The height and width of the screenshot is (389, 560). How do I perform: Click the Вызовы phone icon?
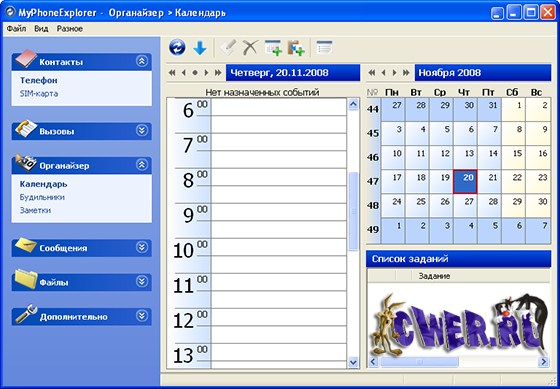click(26, 129)
